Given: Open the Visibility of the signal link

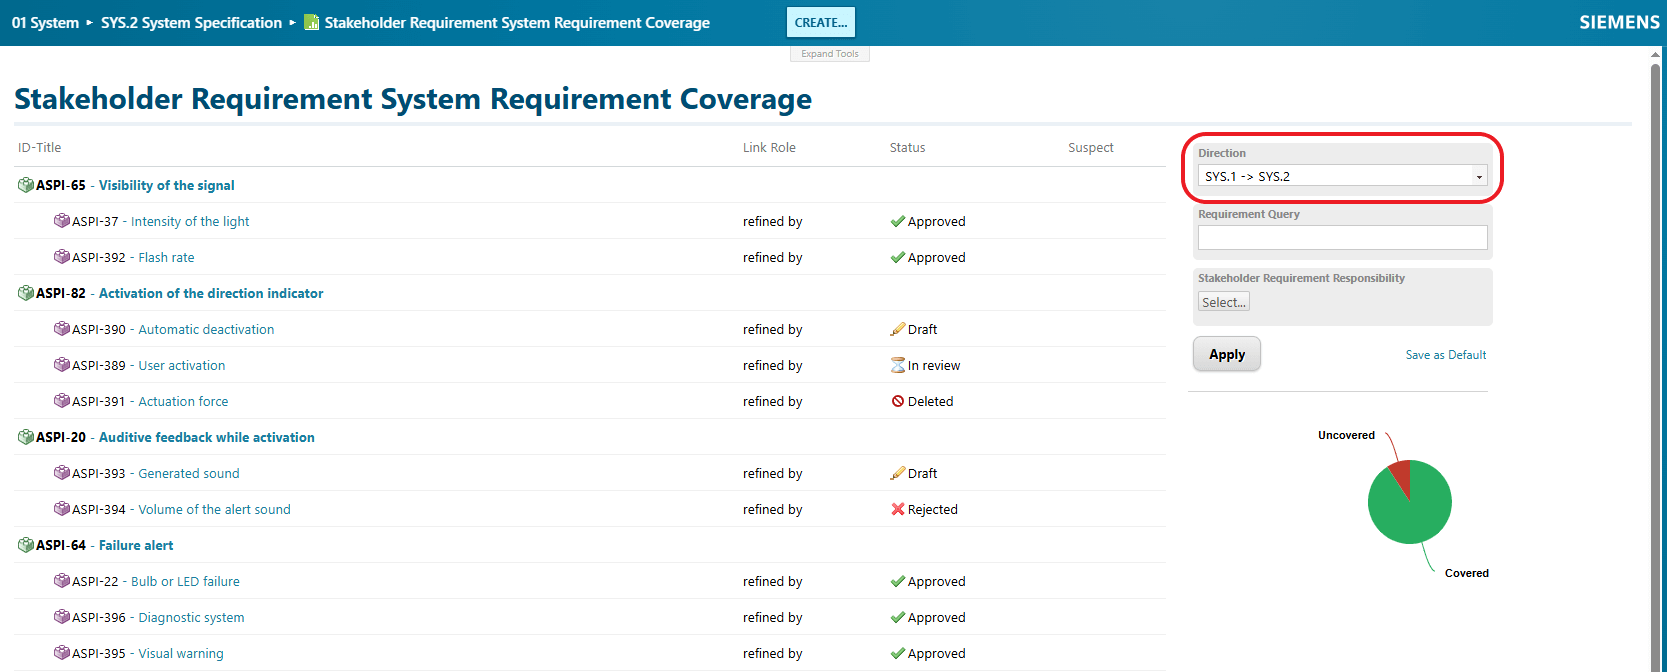Looking at the screenshot, I should [166, 185].
